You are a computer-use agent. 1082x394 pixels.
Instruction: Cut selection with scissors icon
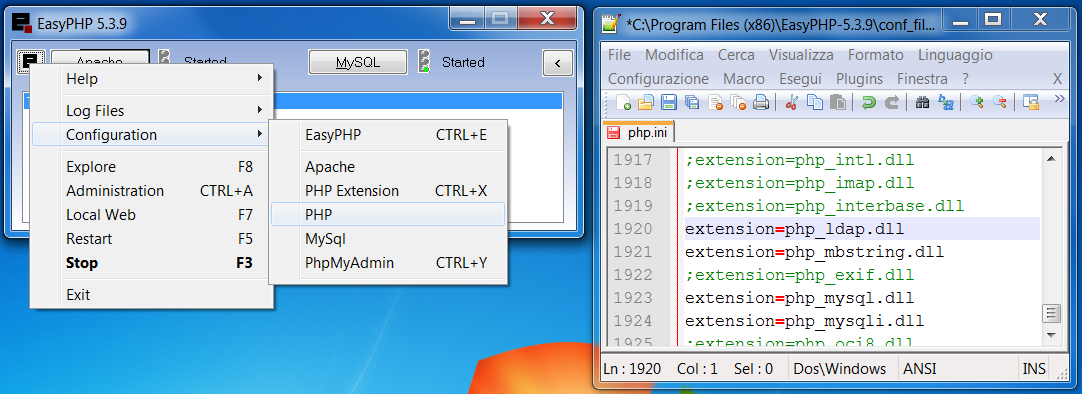click(x=791, y=103)
